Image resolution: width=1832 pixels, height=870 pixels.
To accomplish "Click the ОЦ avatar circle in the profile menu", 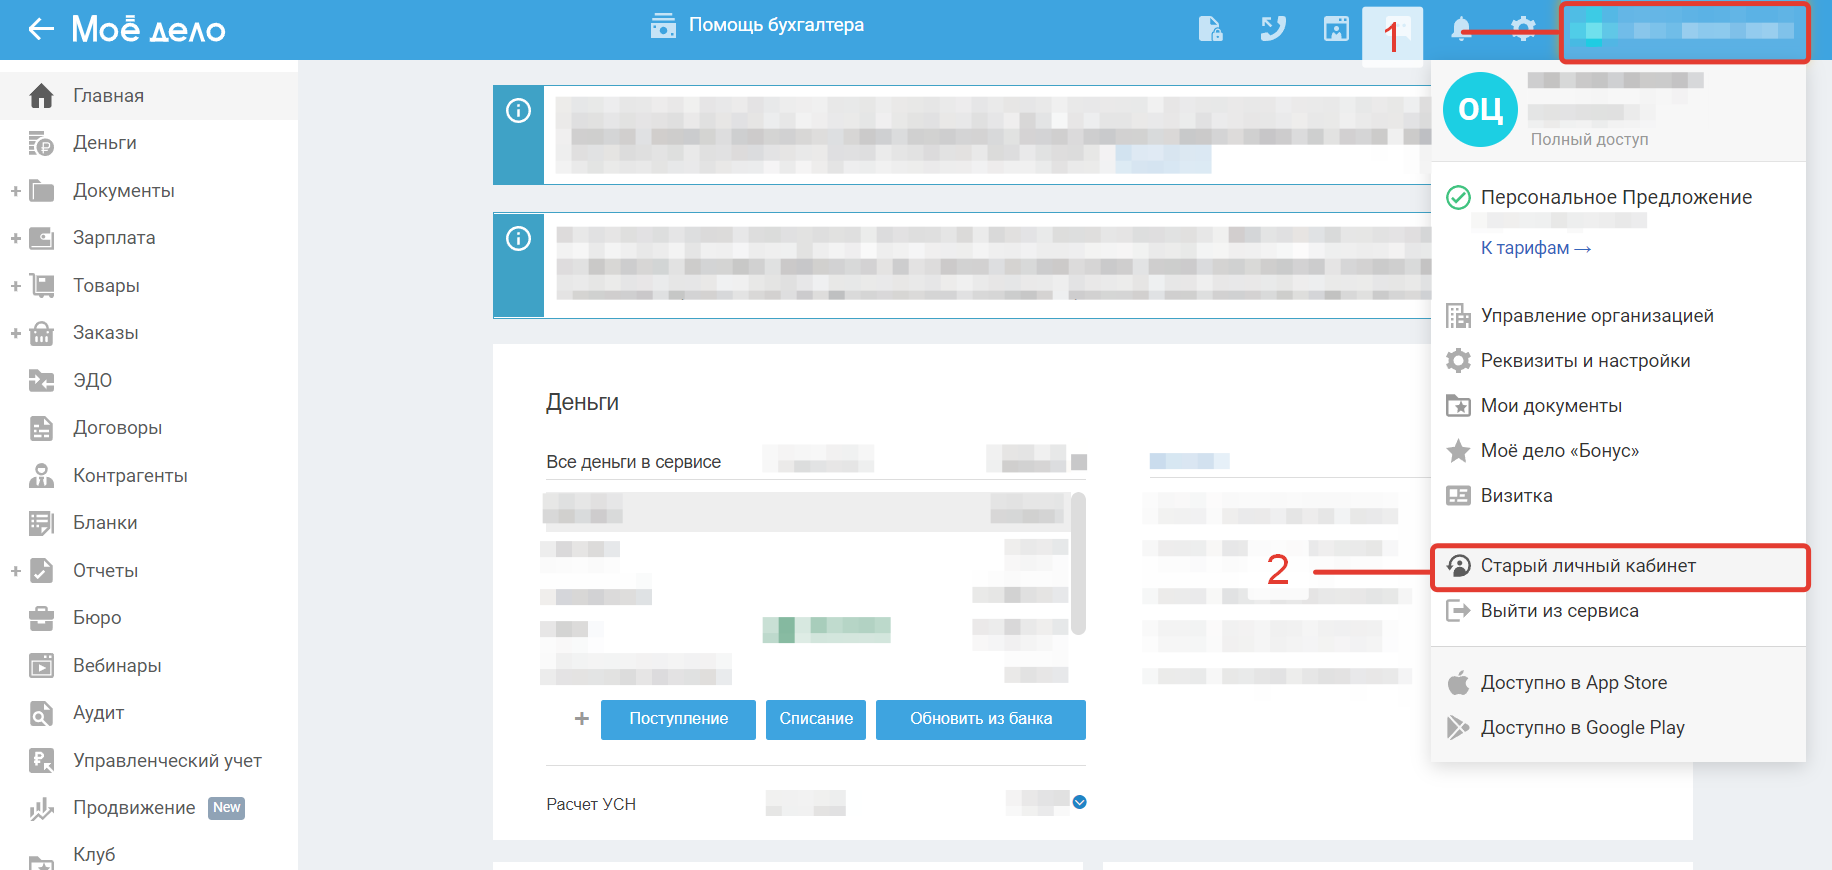I will (x=1480, y=109).
